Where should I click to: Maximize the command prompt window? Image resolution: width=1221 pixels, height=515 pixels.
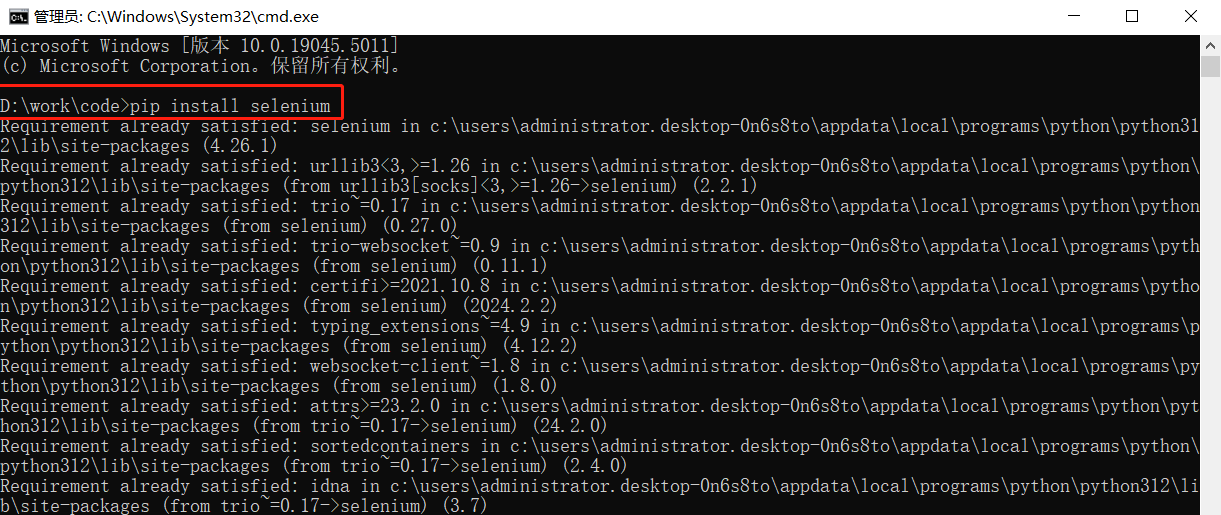1133,16
